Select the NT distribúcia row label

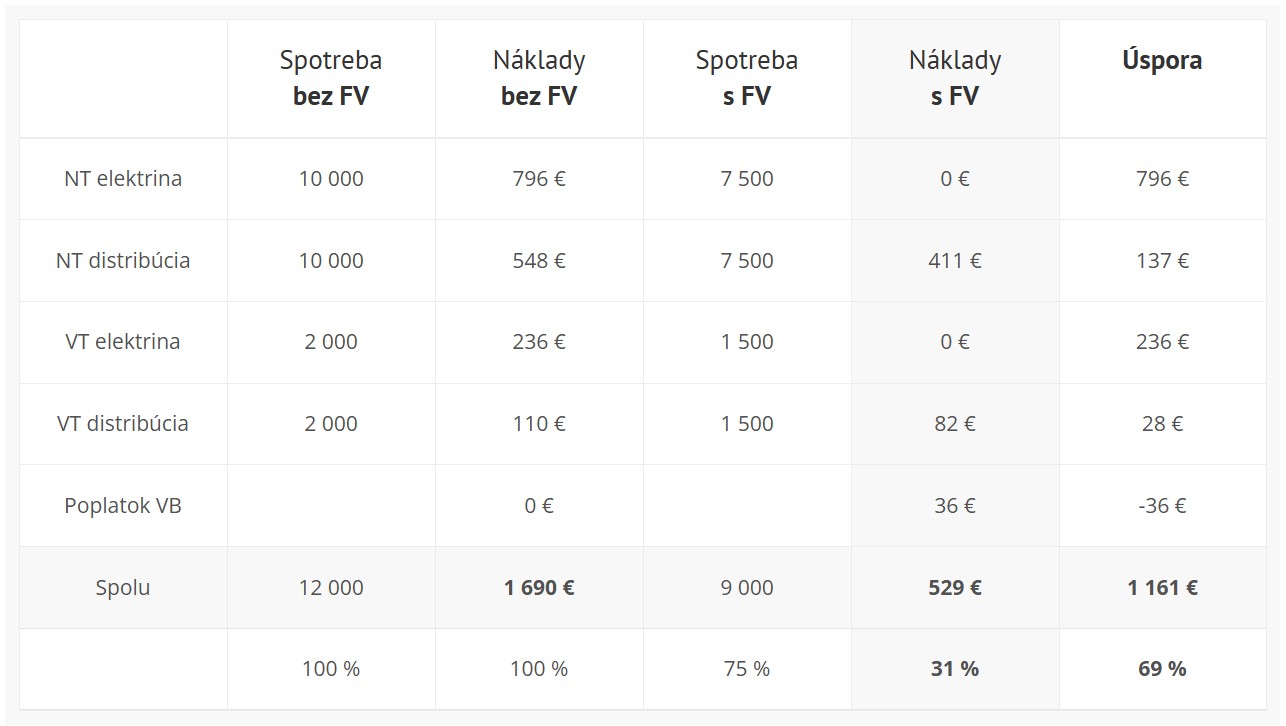(x=123, y=261)
